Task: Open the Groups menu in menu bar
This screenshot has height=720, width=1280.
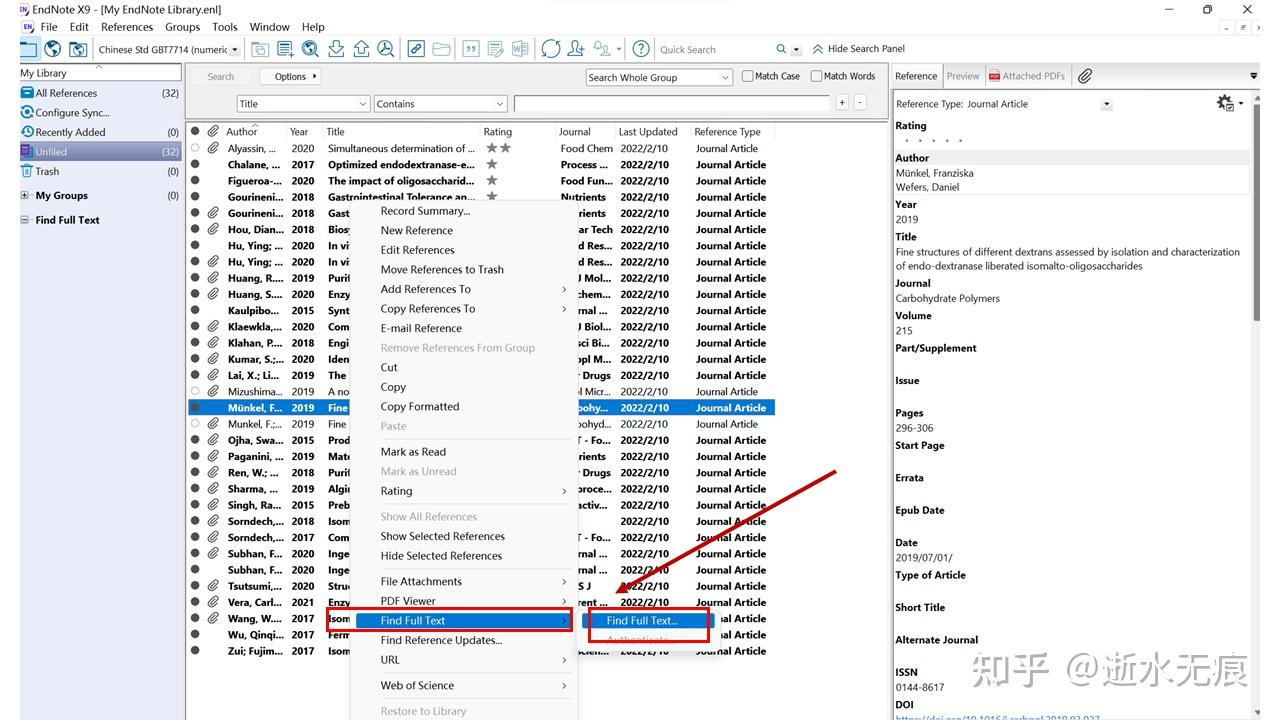Action: coord(183,27)
